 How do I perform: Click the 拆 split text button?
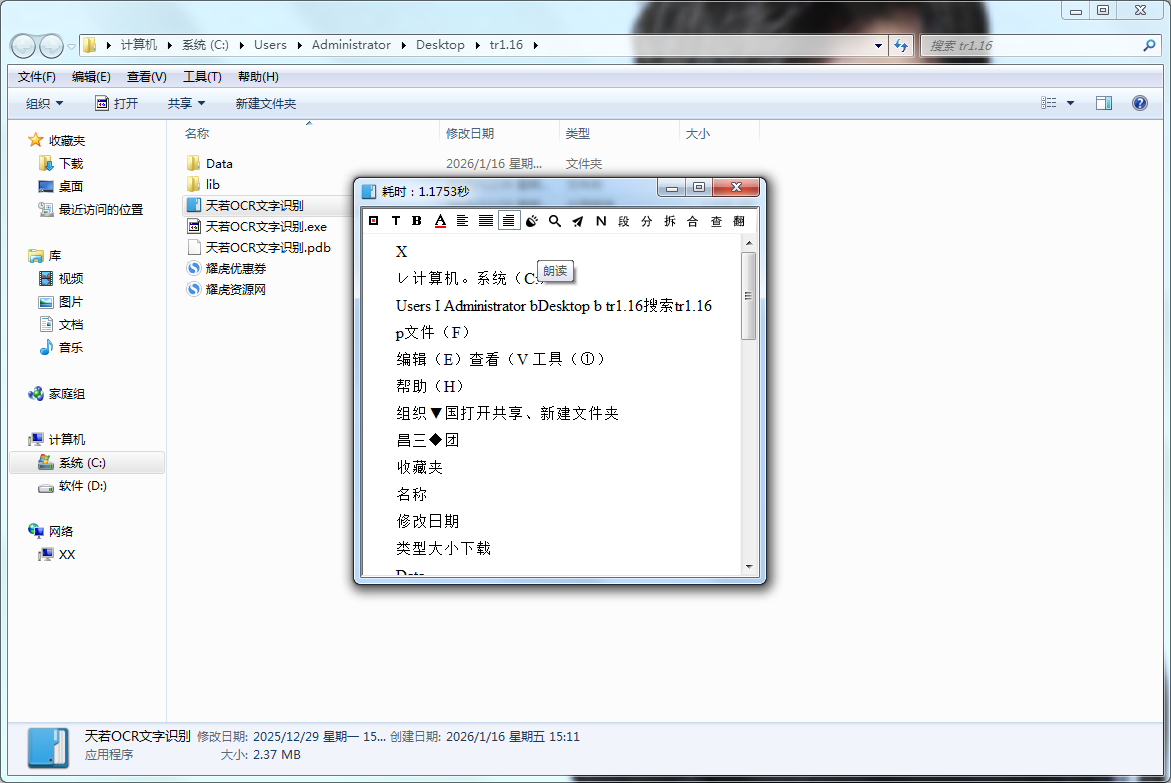click(670, 221)
